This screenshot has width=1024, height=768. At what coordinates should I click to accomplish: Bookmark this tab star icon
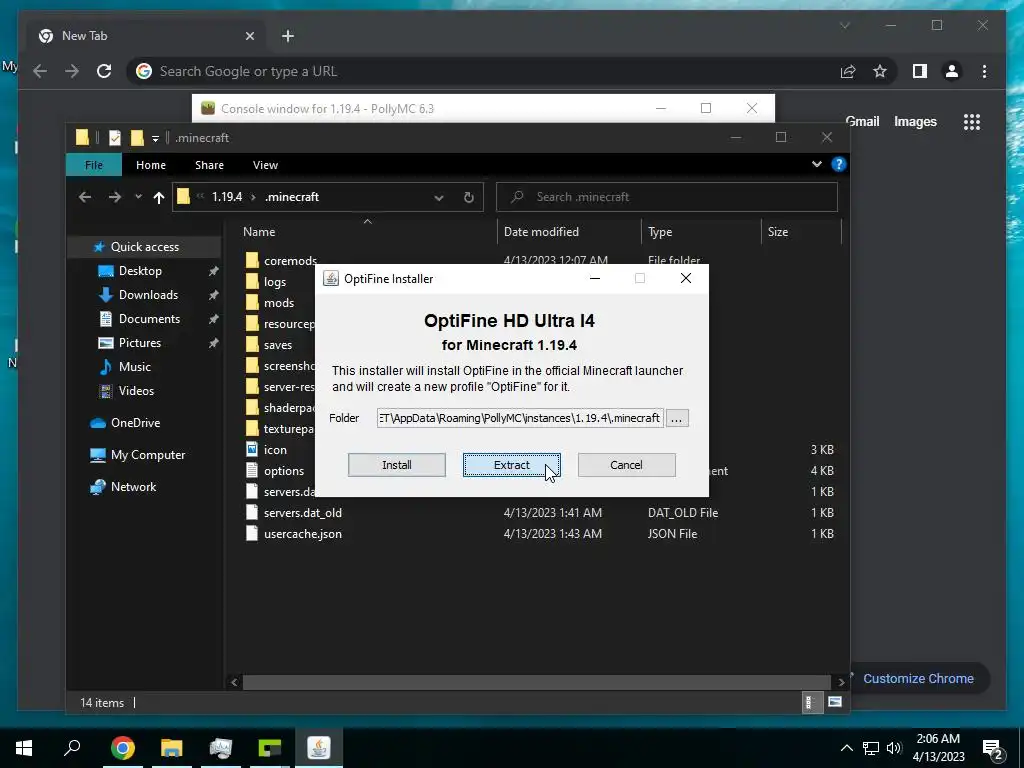click(x=880, y=71)
